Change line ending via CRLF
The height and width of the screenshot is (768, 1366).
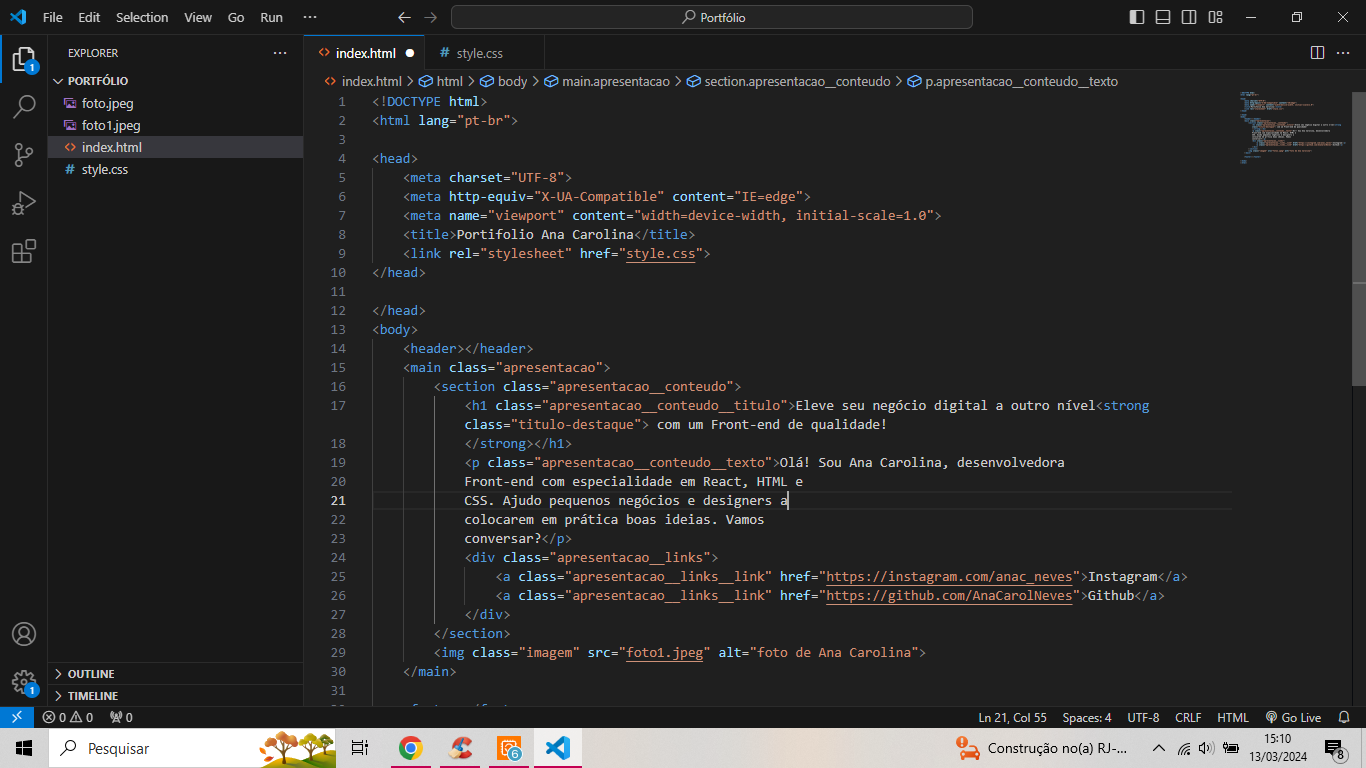coord(1188,717)
